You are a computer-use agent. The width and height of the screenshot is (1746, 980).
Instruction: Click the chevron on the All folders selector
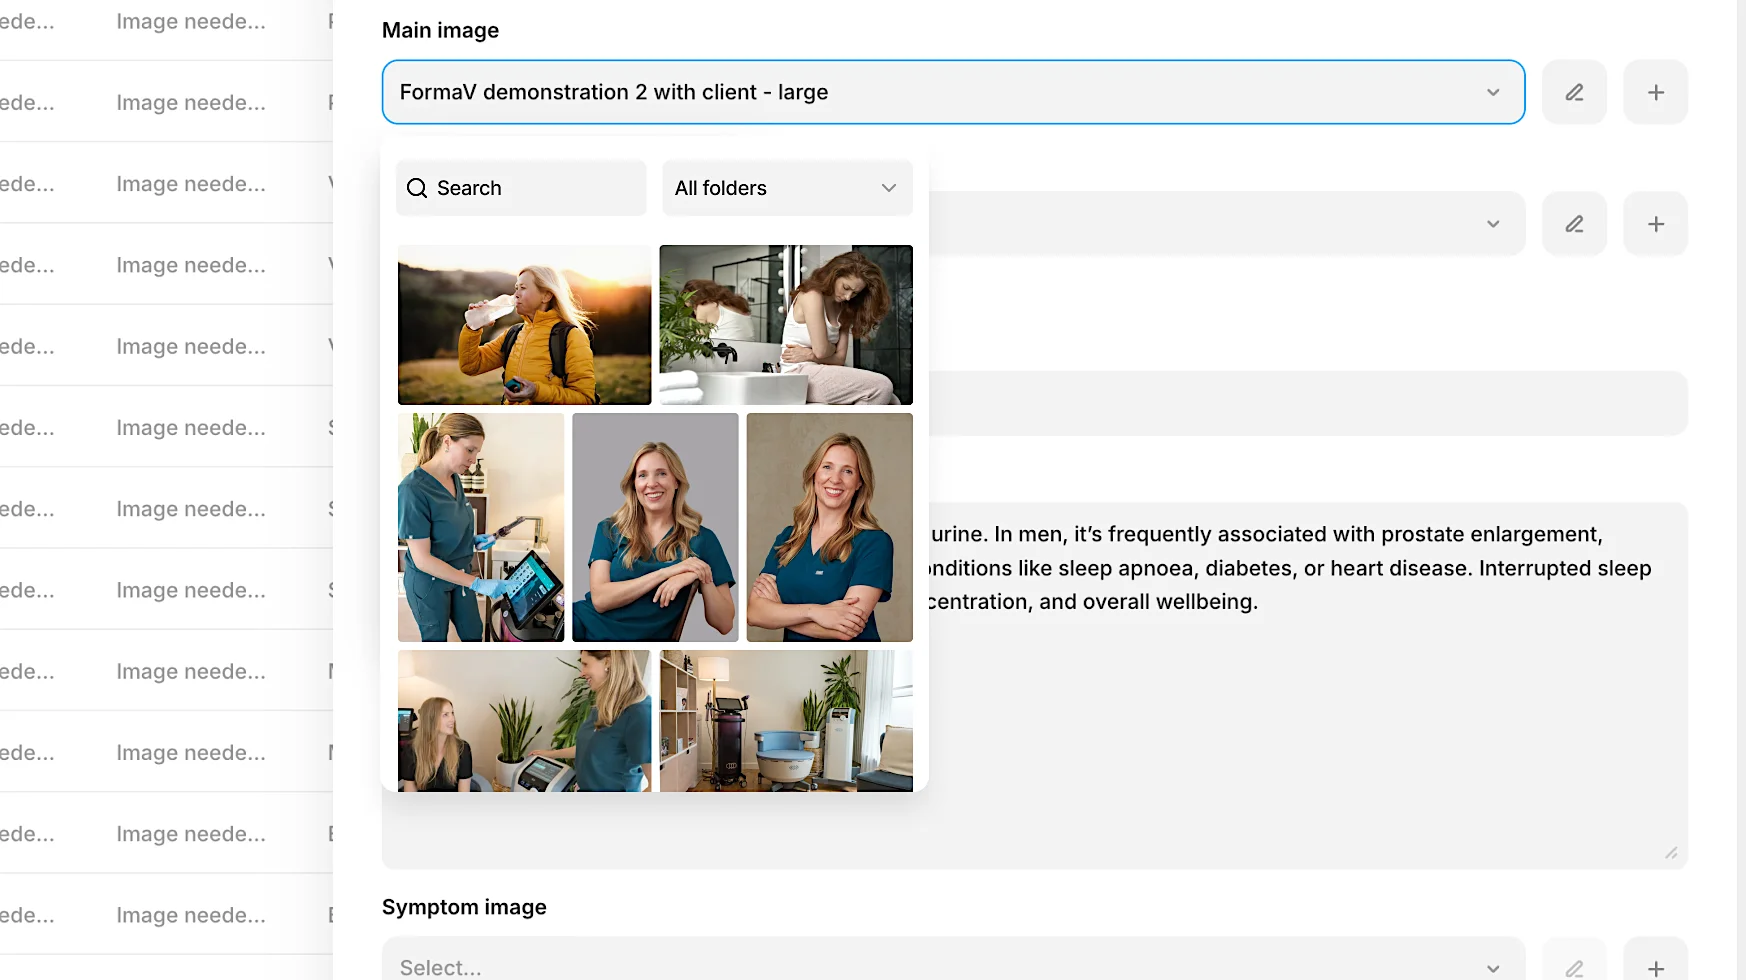[887, 188]
